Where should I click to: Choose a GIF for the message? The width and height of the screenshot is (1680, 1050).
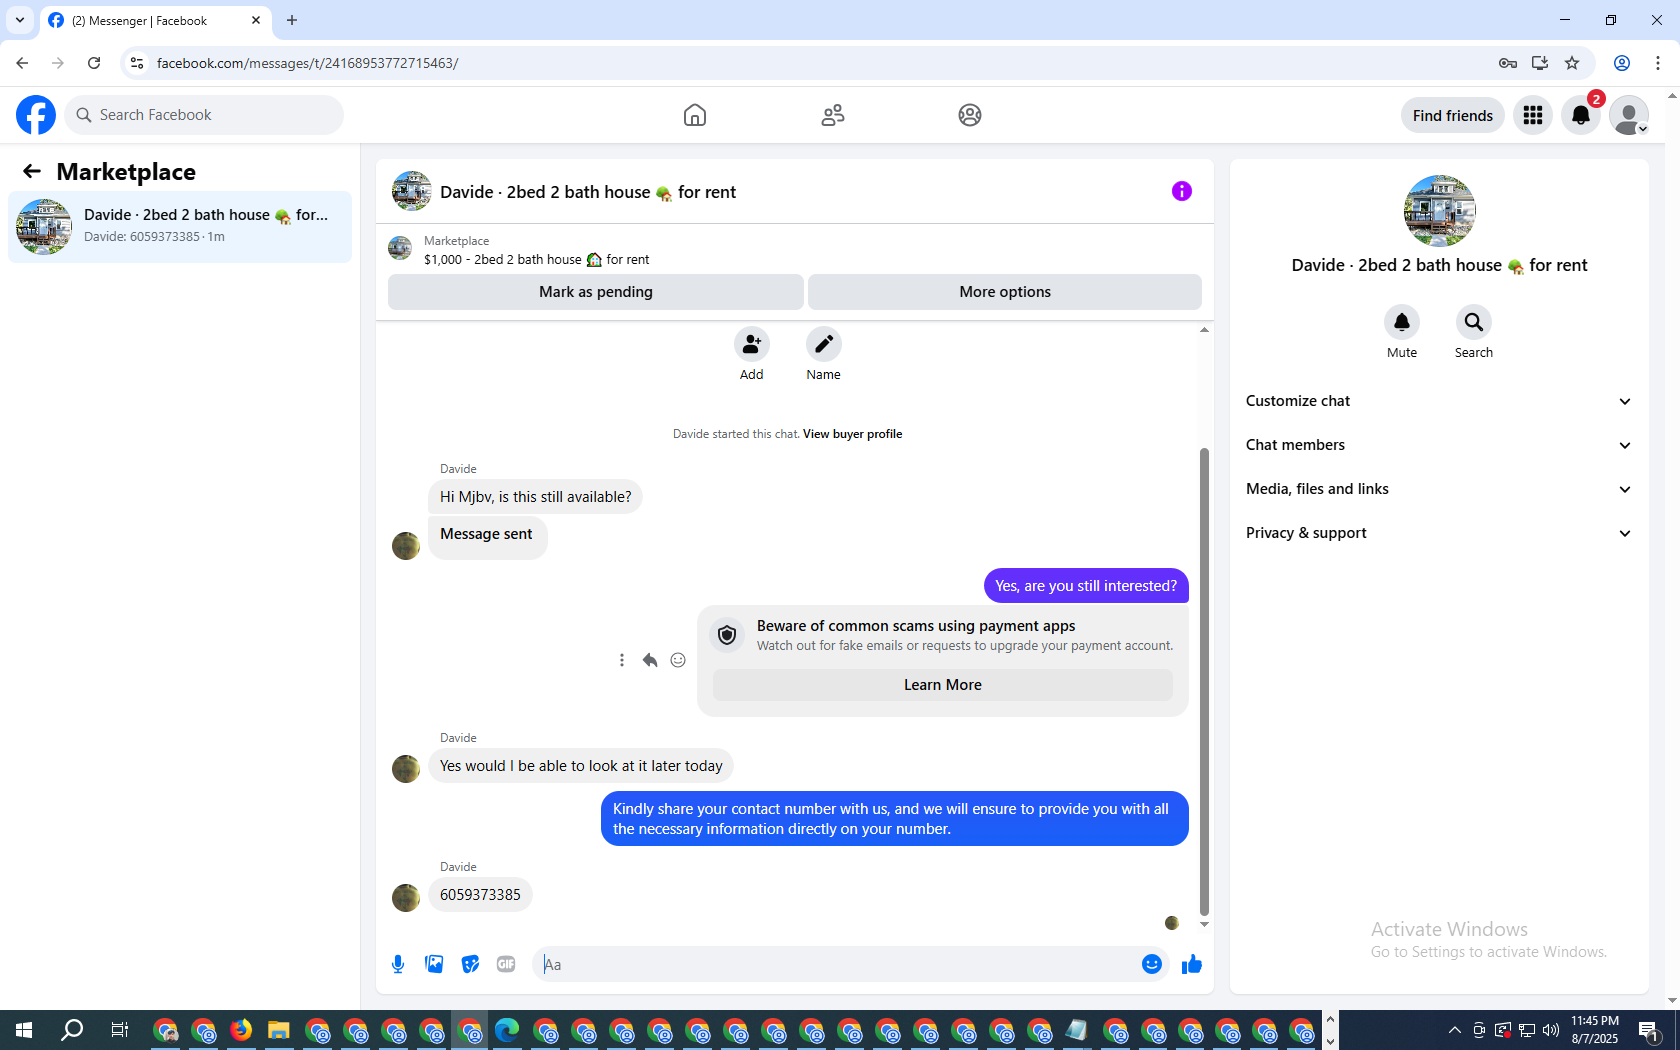coord(506,964)
